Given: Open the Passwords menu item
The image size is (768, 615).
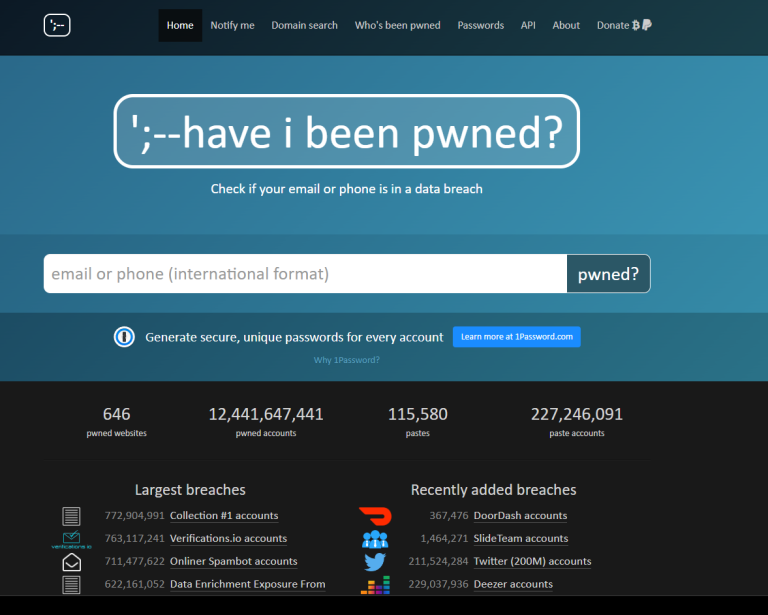Looking at the screenshot, I should click(x=480, y=25).
